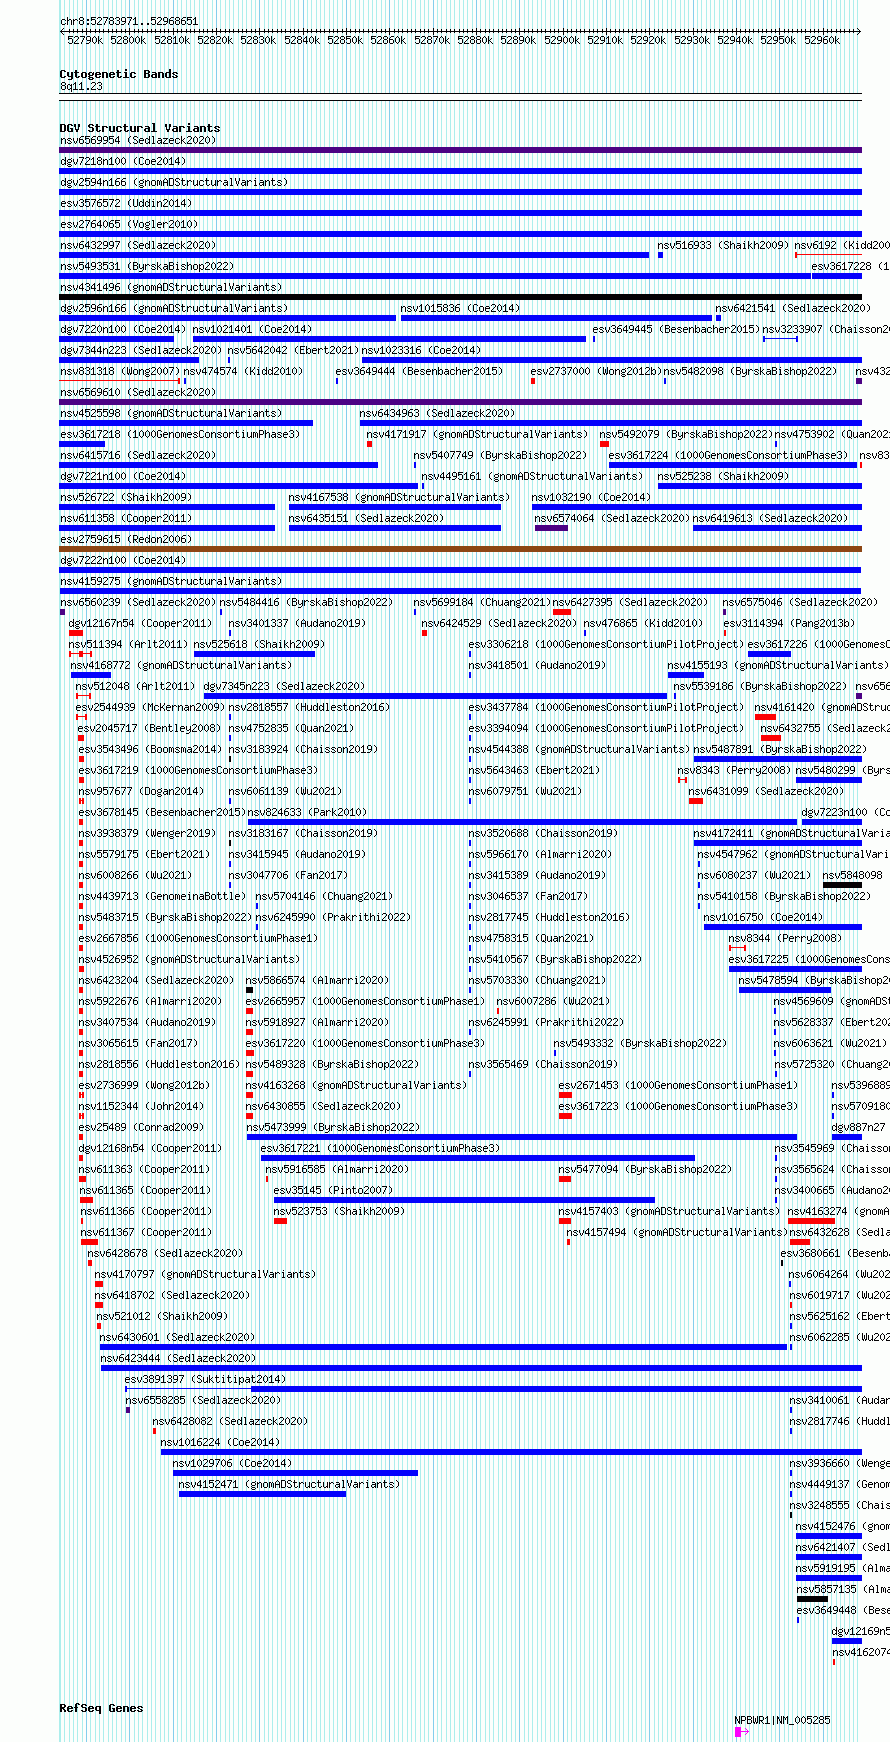
Task: Click nsv4171917 (gnomADStructuralVariants) label
Action: tap(478, 434)
